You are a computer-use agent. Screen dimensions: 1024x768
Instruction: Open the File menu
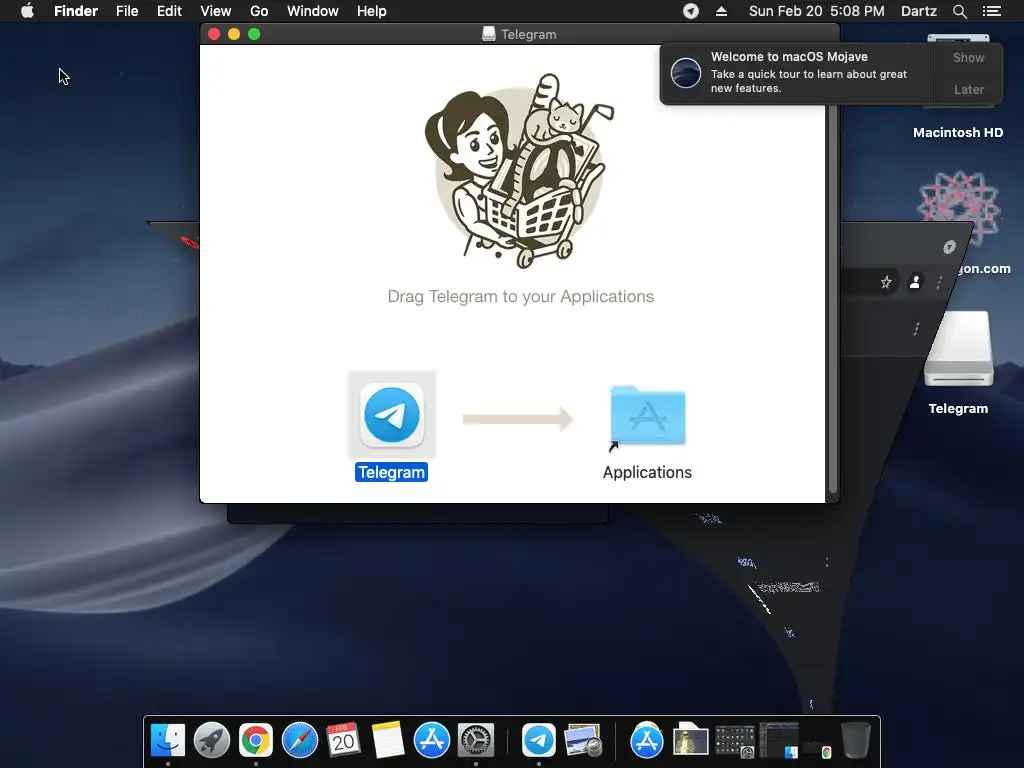[x=127, y=11]
